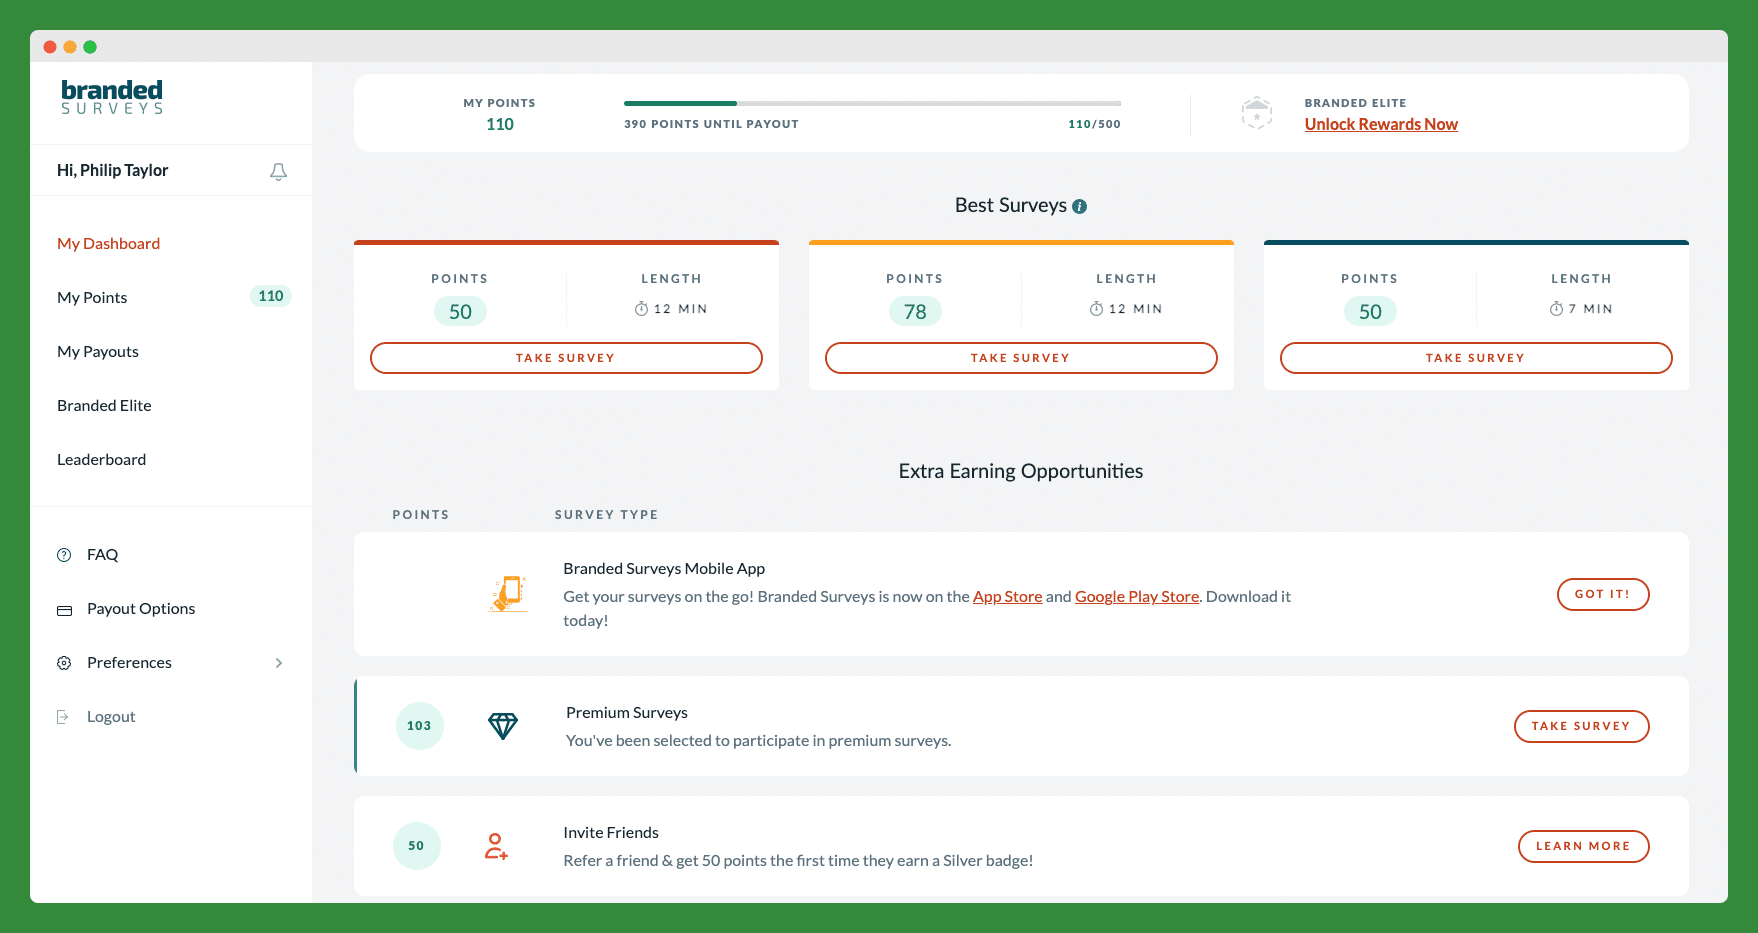Open Payout Options menu item

[x=141, y=609]
